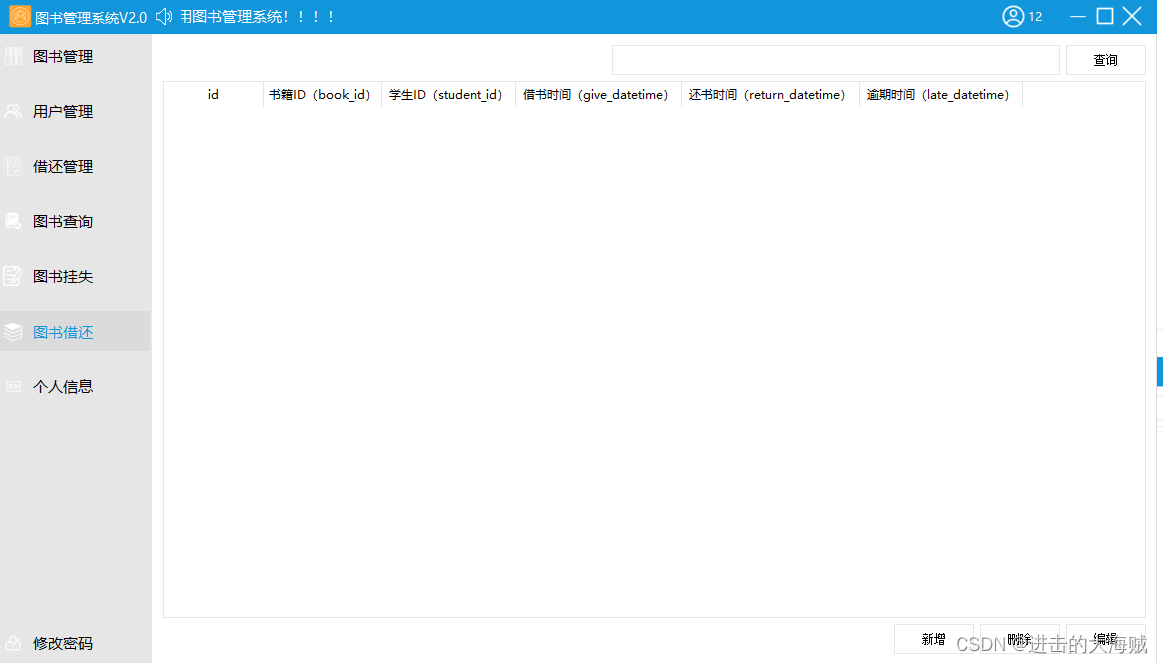Image resolution: width=1163 pixels, height=663 pixels.
Task: Click the 新增 add button
Action: click(x=933, y=639)
